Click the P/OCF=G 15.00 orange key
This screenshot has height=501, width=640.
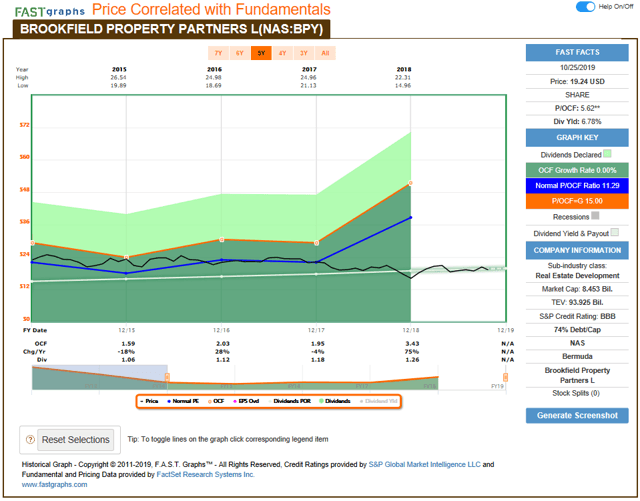577,201
